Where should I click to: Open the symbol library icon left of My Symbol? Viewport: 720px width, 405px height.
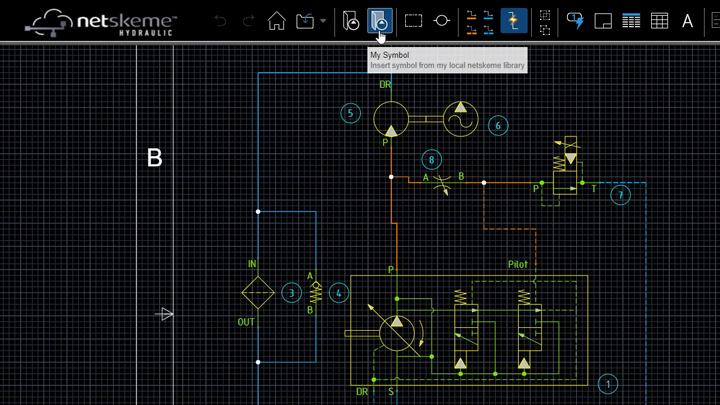tap(351, 21)
